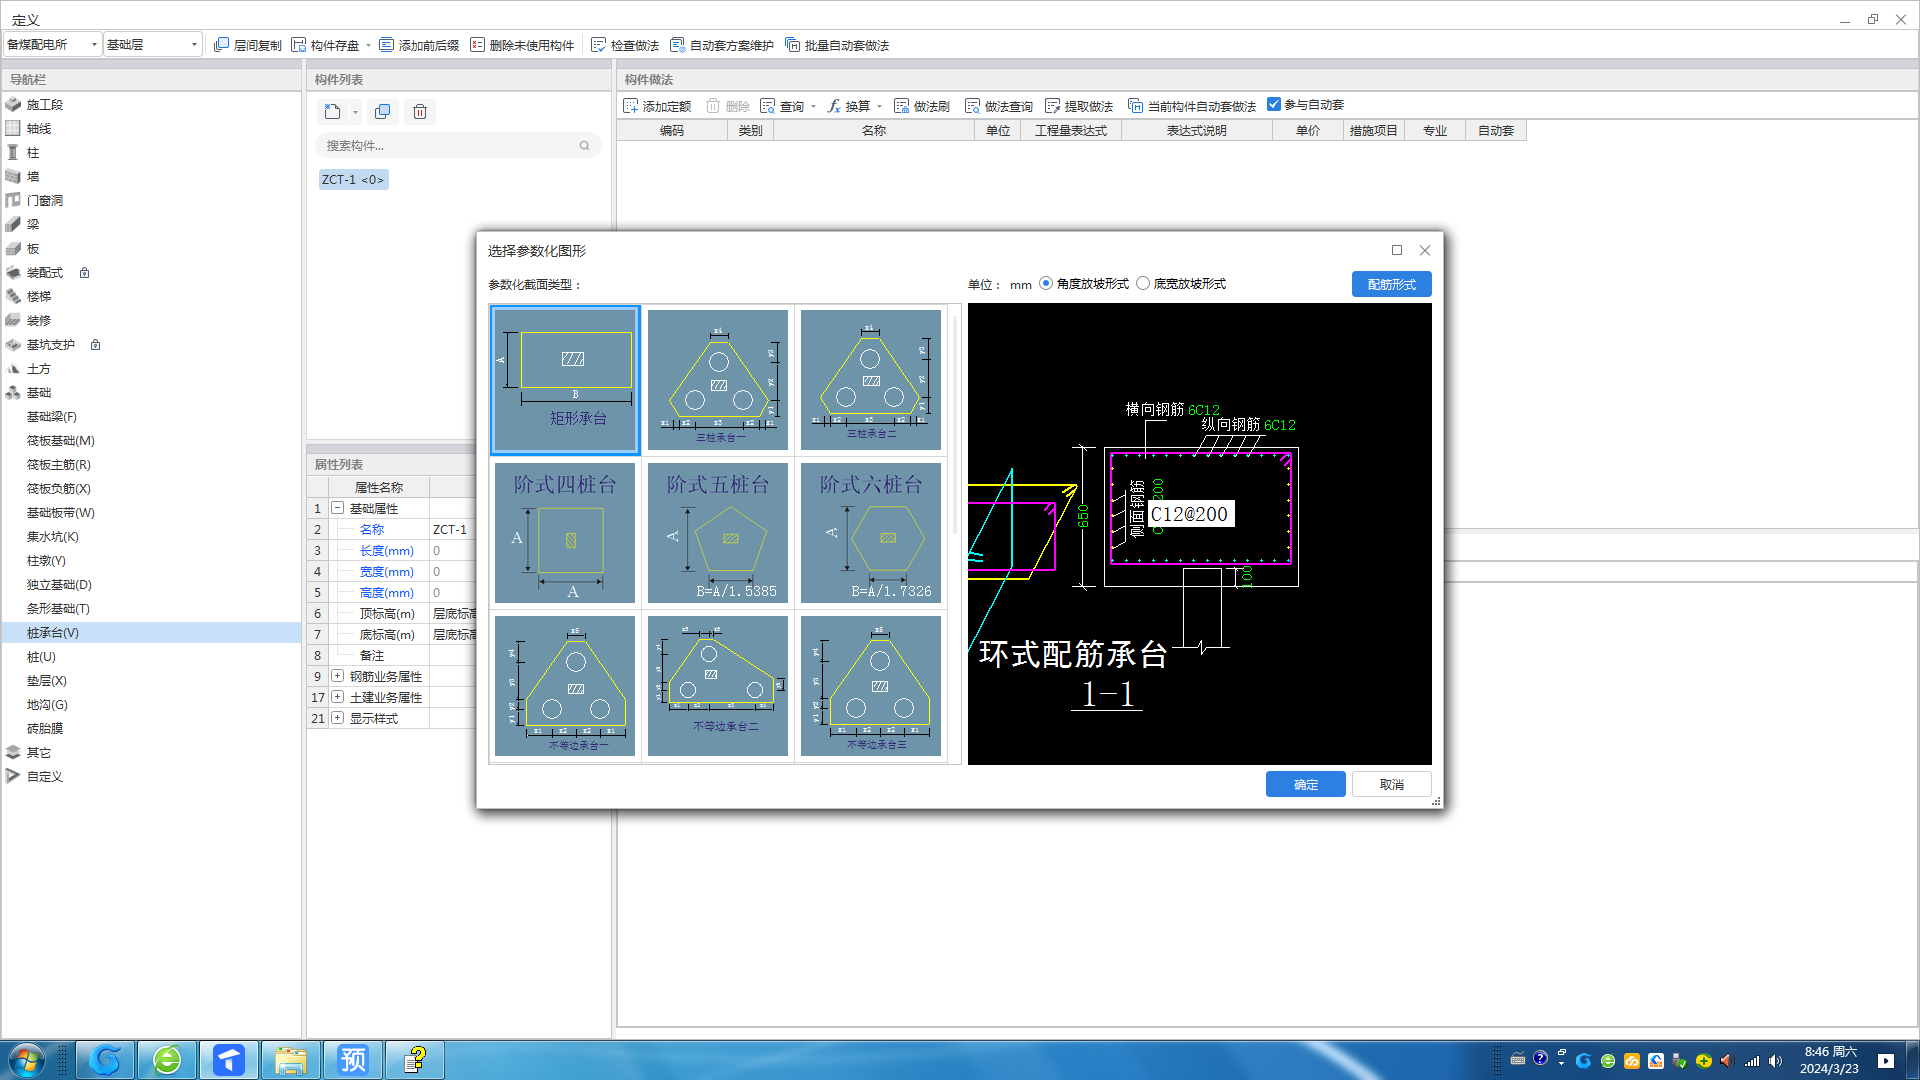Open the 楼梯 navigation category
Viewport: 1920px width, 1080px height.
[38, 297]
